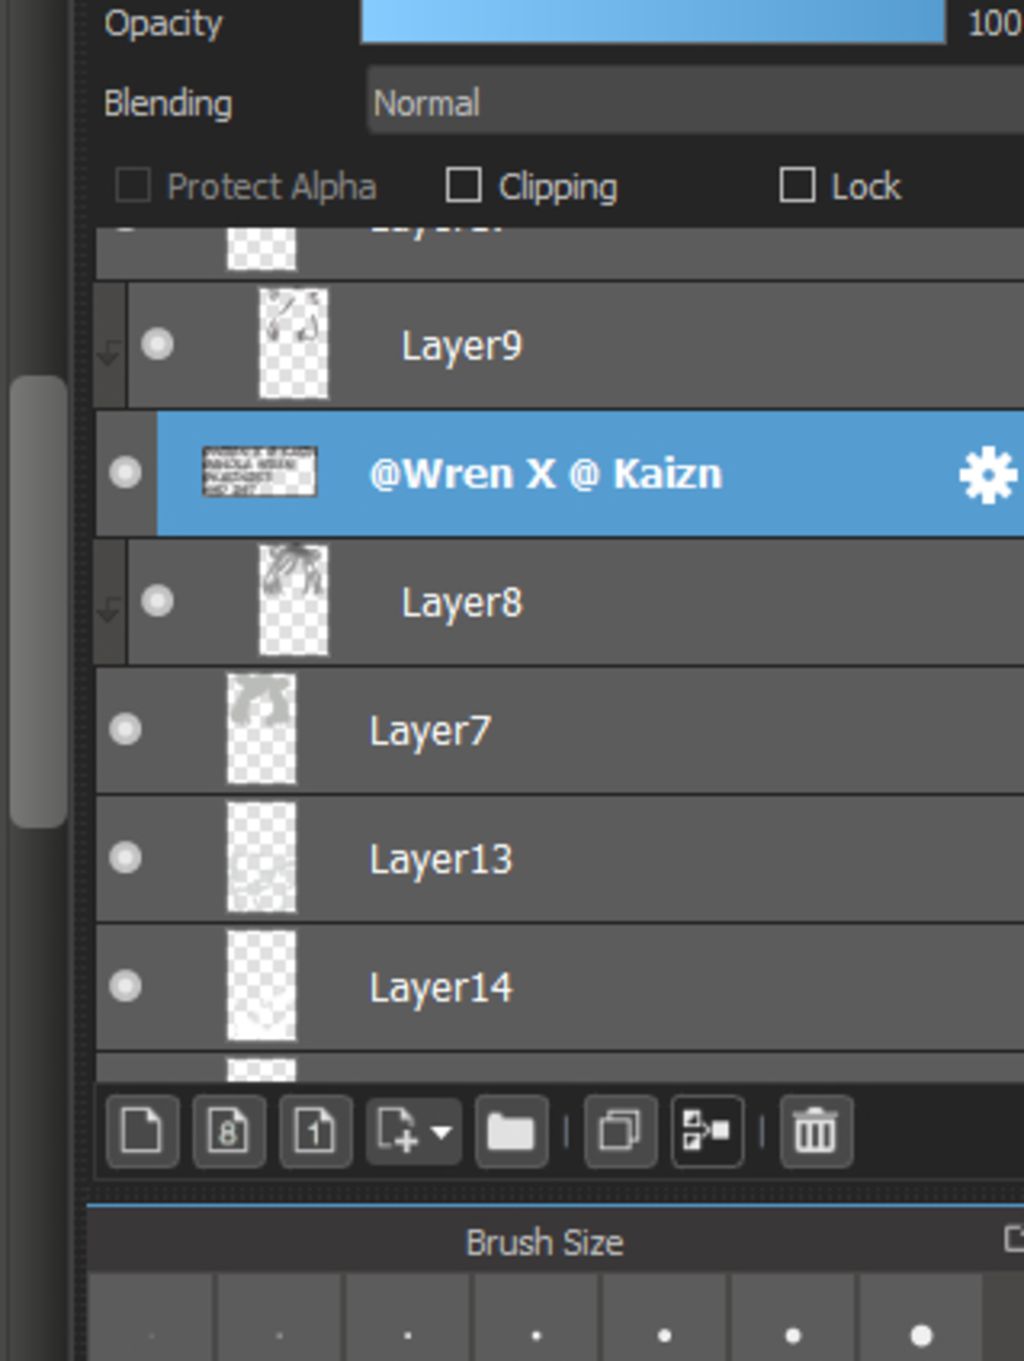The image size is (1024, 1361).
Task: Click the Layer8 thumbnail
Action: pyautogui.click(x=293, y=600)
